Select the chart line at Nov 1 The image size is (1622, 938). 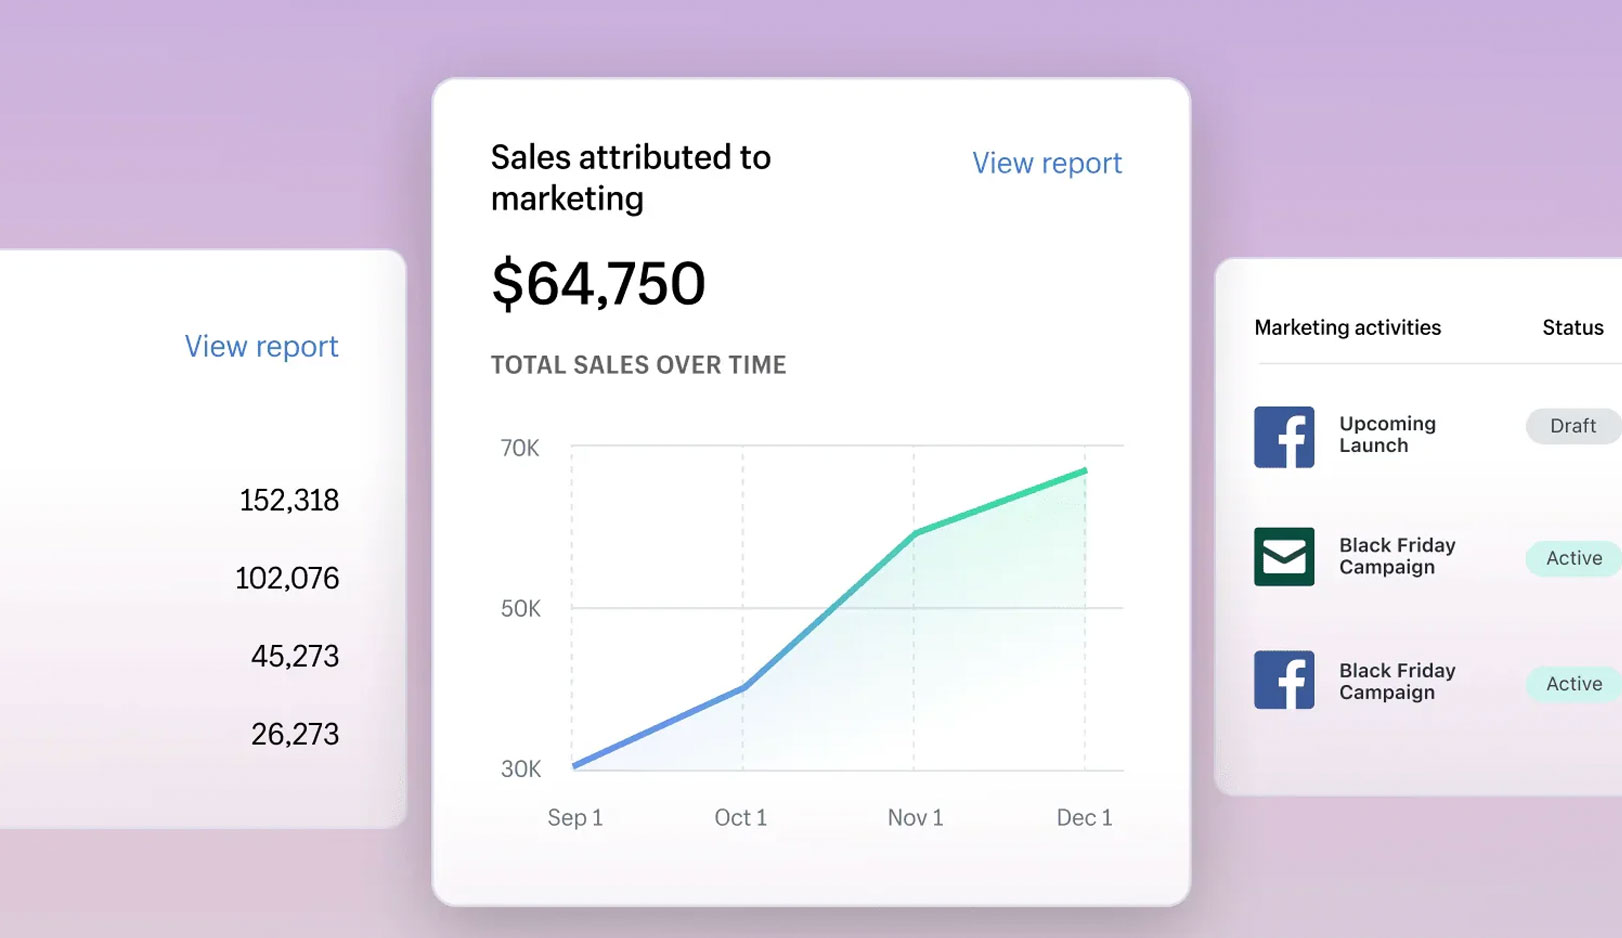(x=913, y=534)
